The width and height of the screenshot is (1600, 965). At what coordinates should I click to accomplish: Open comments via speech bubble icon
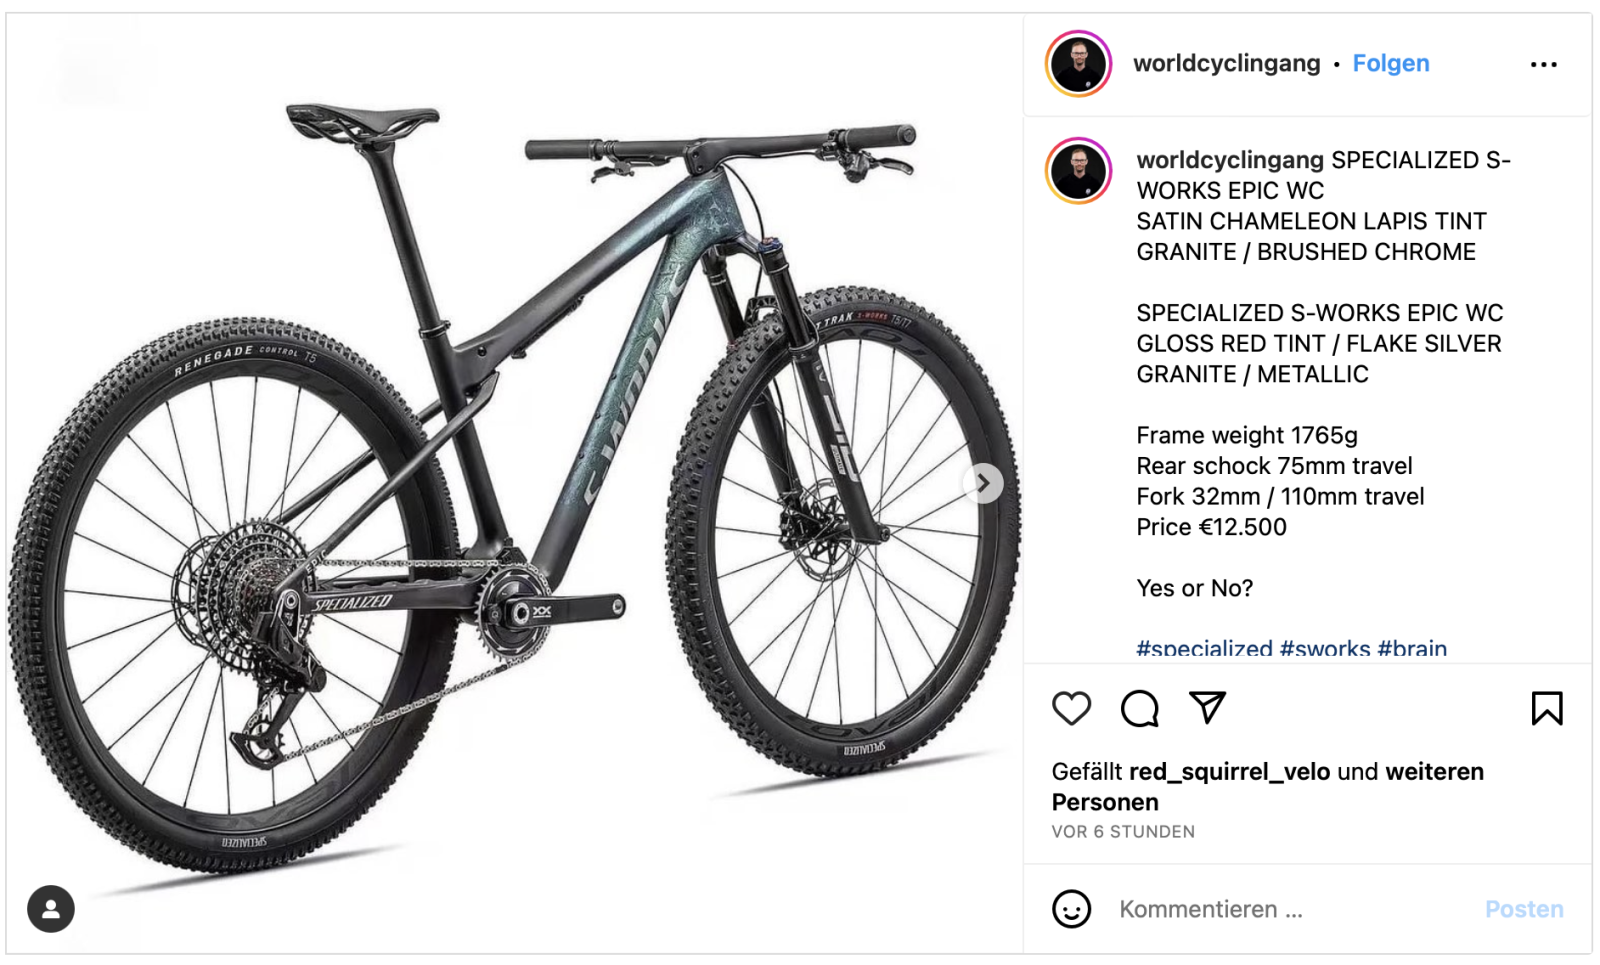(x=1139, y=708)
